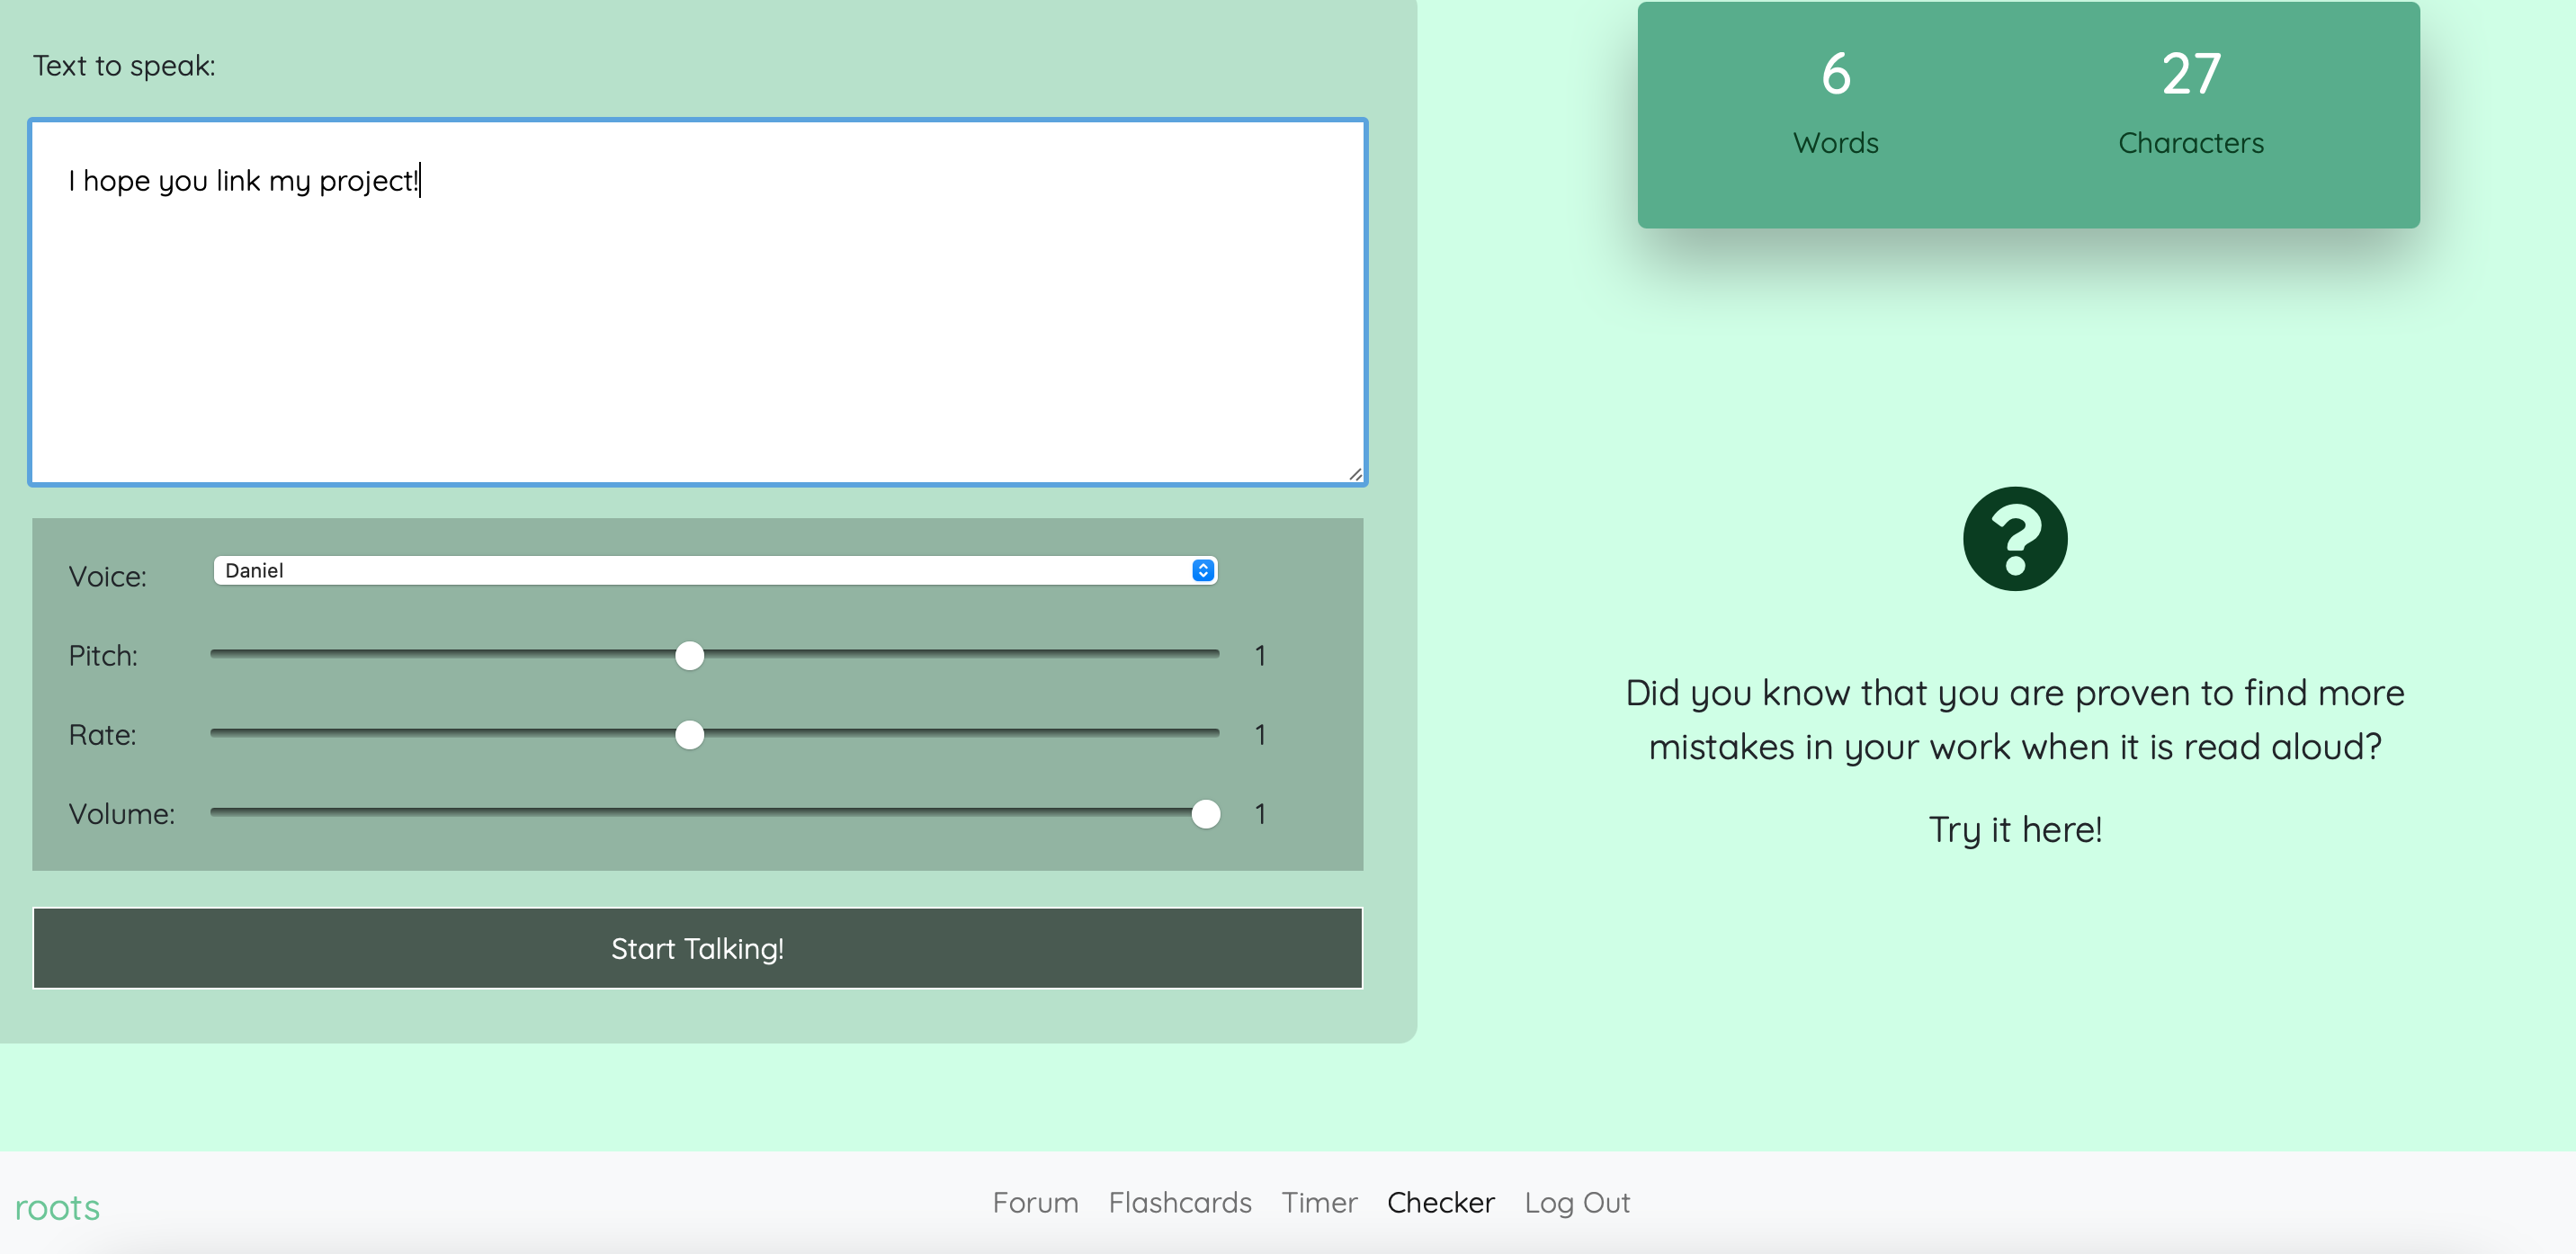Click the blue arrows on the Voice selector
The image size is (2576, 1254).
[1203, 570]
